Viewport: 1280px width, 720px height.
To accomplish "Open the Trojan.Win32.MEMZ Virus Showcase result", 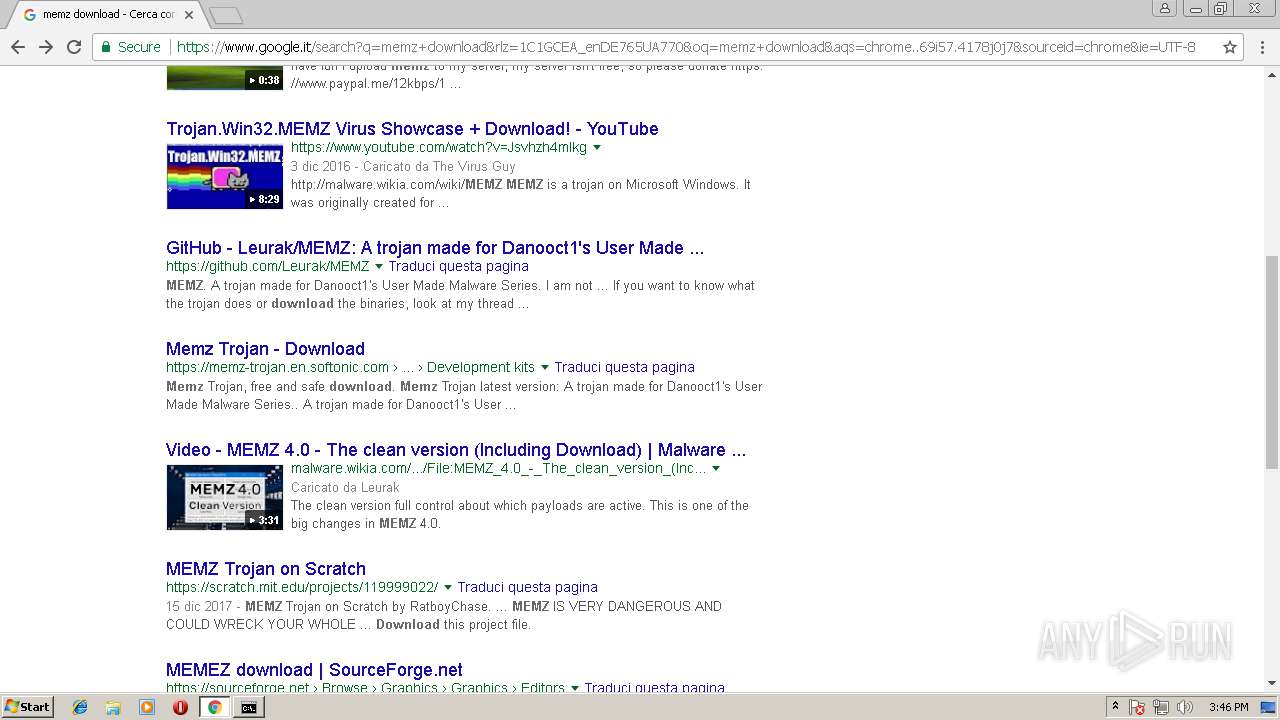I will [412, 129].
